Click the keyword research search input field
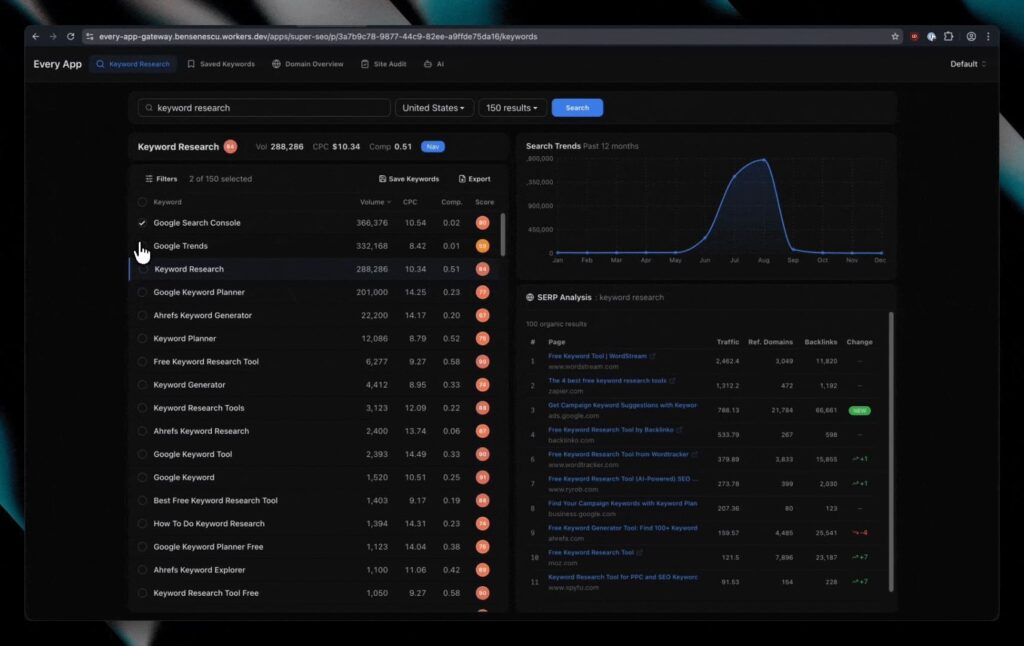The width and height of the screenshot is (1024, 646). click(265, 108)
